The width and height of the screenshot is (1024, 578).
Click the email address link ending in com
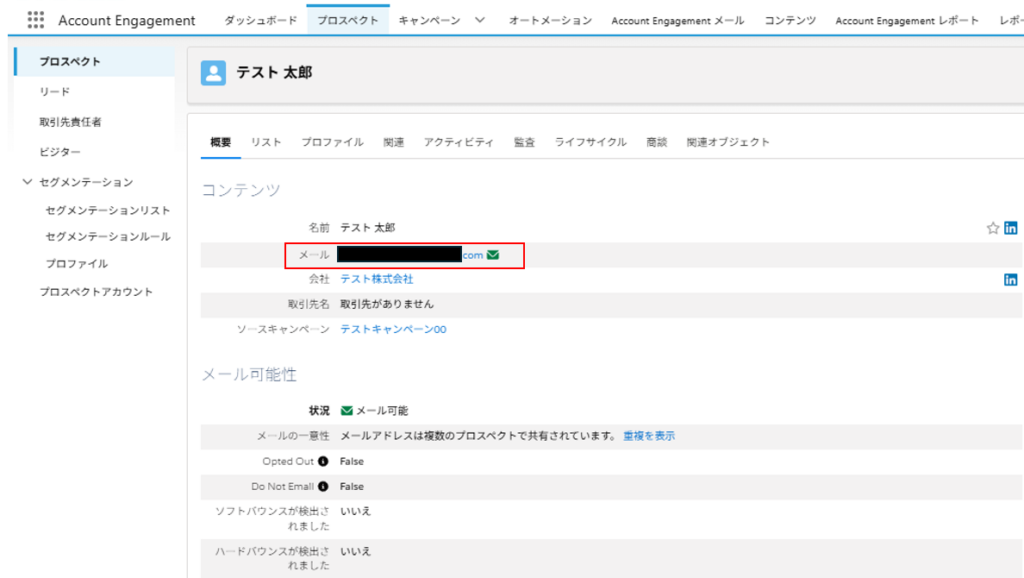point(410,255)
